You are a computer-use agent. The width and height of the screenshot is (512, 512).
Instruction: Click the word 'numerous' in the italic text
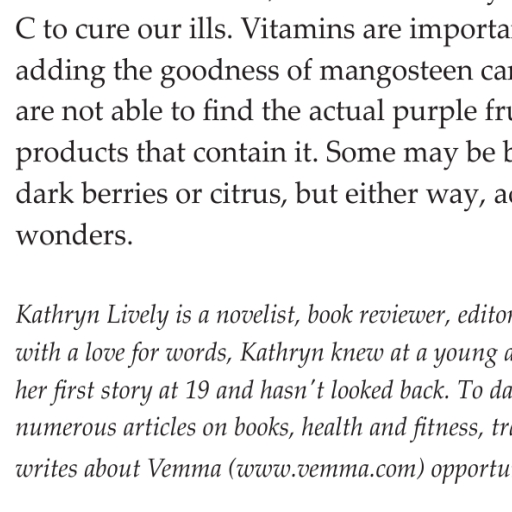pos(66,429)
